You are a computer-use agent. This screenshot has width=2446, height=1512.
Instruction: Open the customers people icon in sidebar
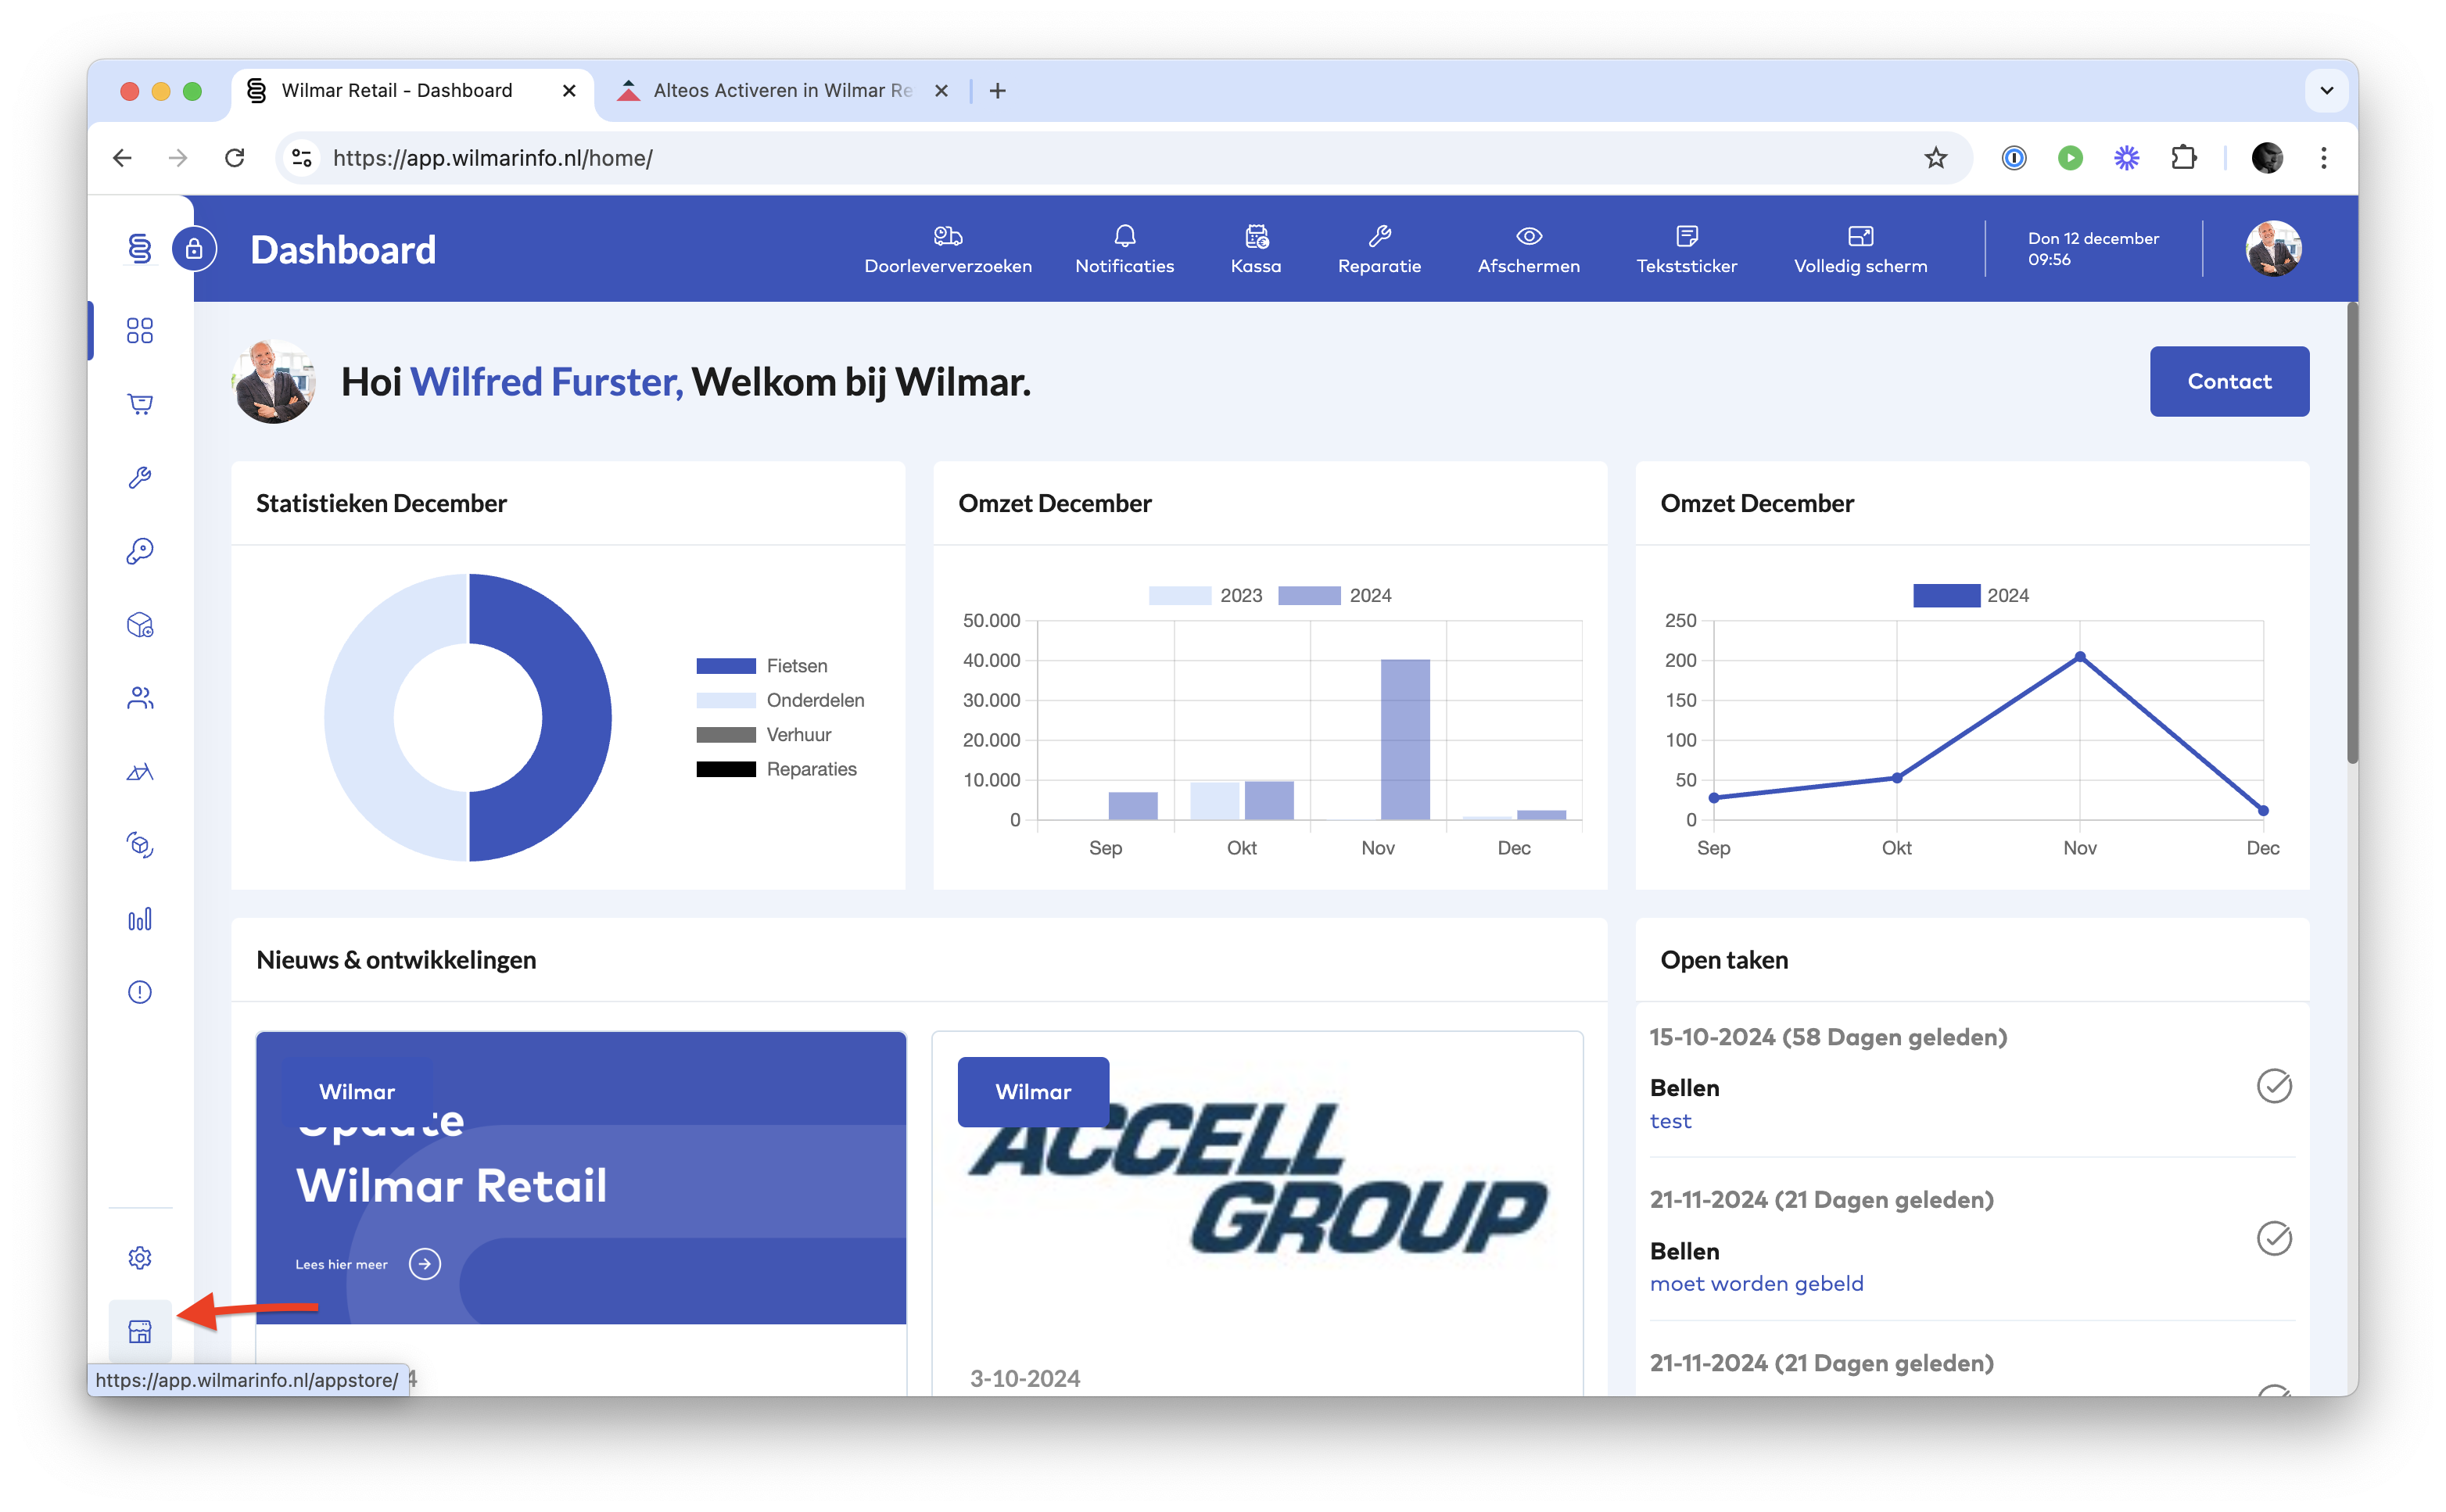click(x=140, y=698)
